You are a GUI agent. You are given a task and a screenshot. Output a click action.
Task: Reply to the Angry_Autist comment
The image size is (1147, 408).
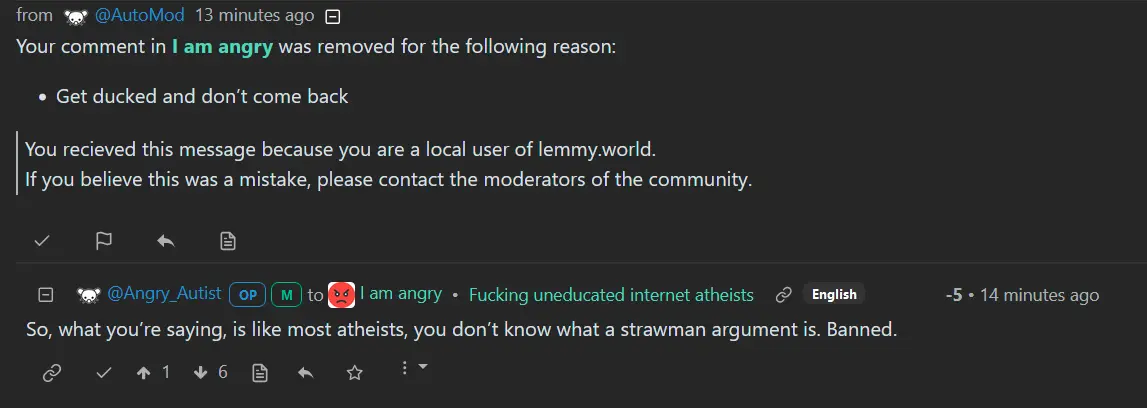[x=307, y=372]
